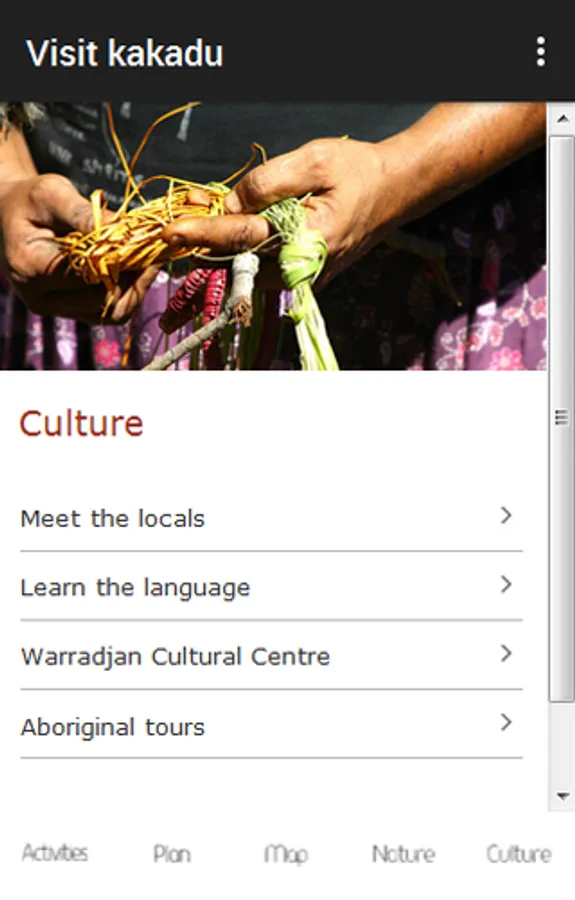Open the Warradjan Cultural Centre entry
The height and width of the screenshot is (900, 575).
click(x=271, y=655)
